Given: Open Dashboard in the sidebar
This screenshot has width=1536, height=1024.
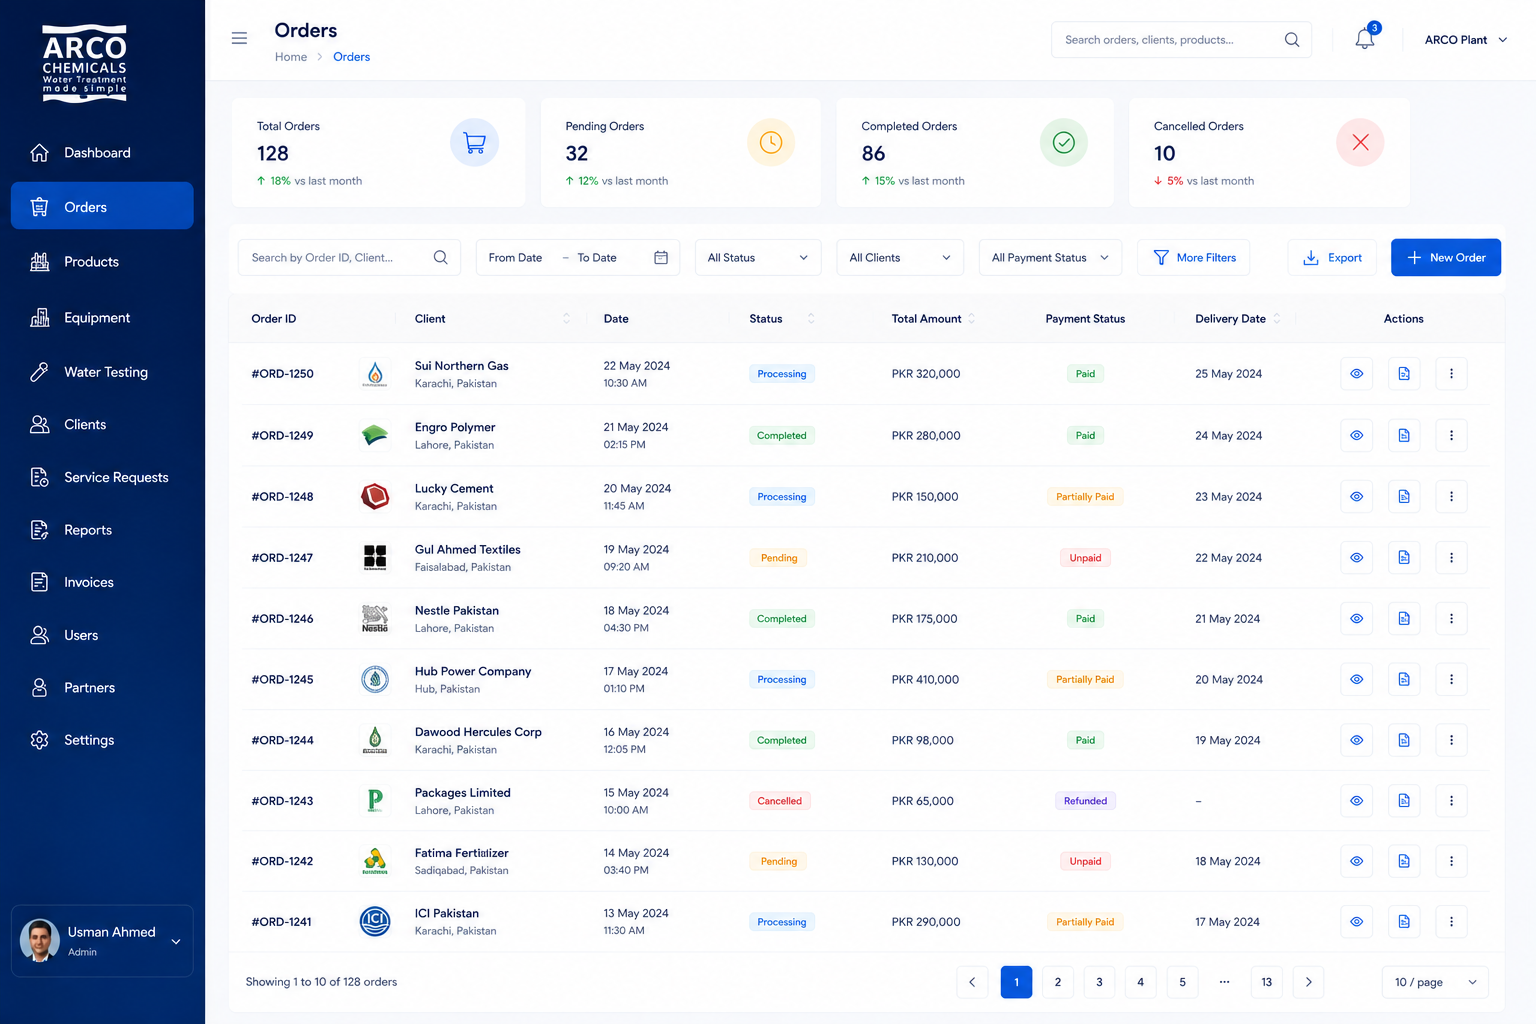Looking at the screenshot, I should (102, 153).
